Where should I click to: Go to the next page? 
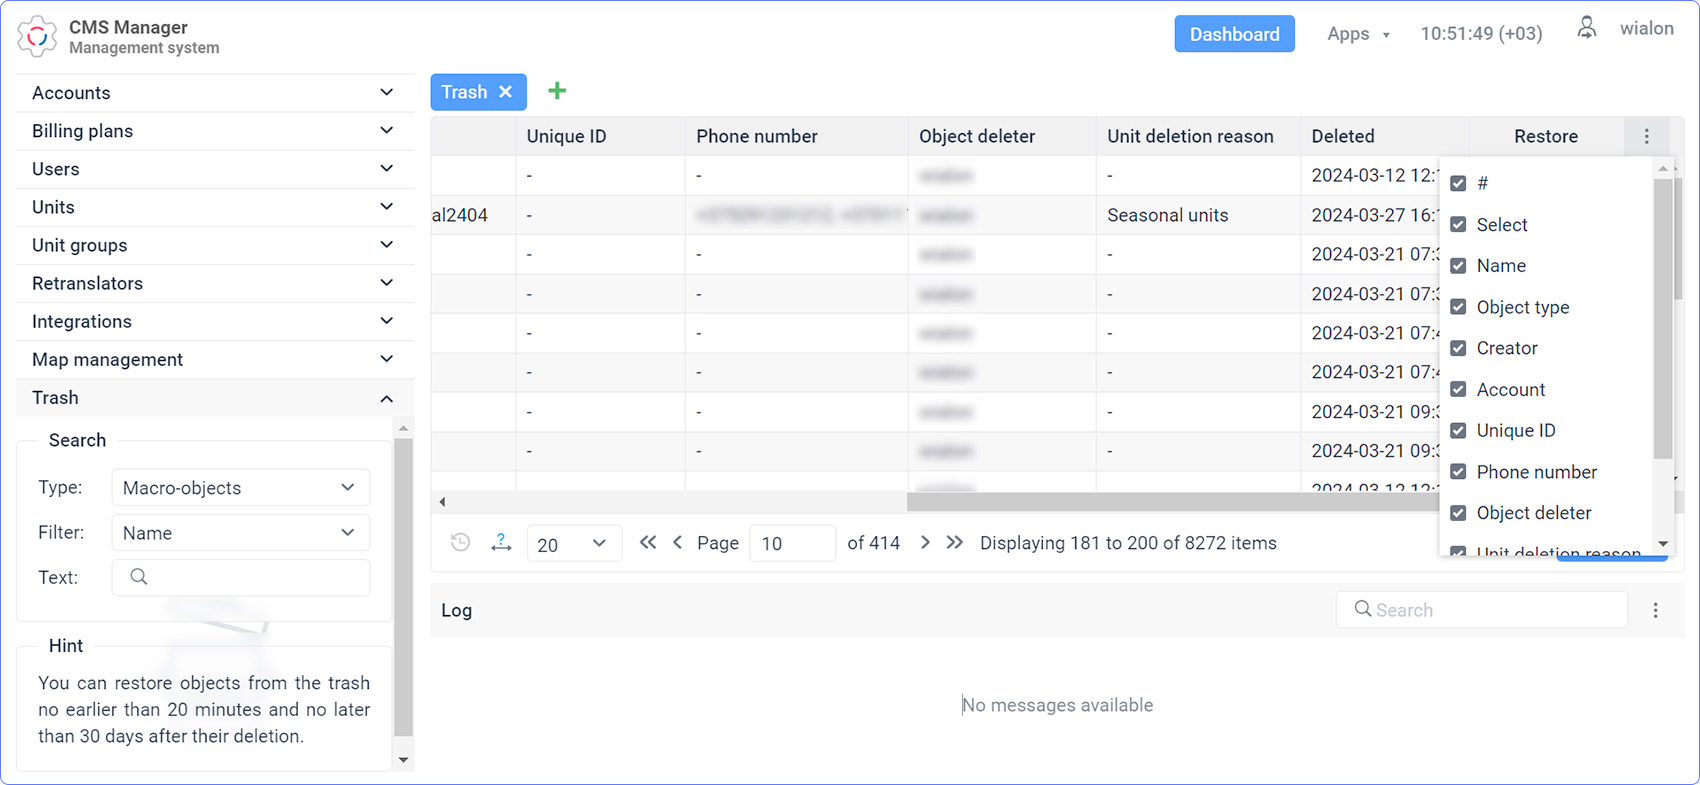(x=925, y=543)
